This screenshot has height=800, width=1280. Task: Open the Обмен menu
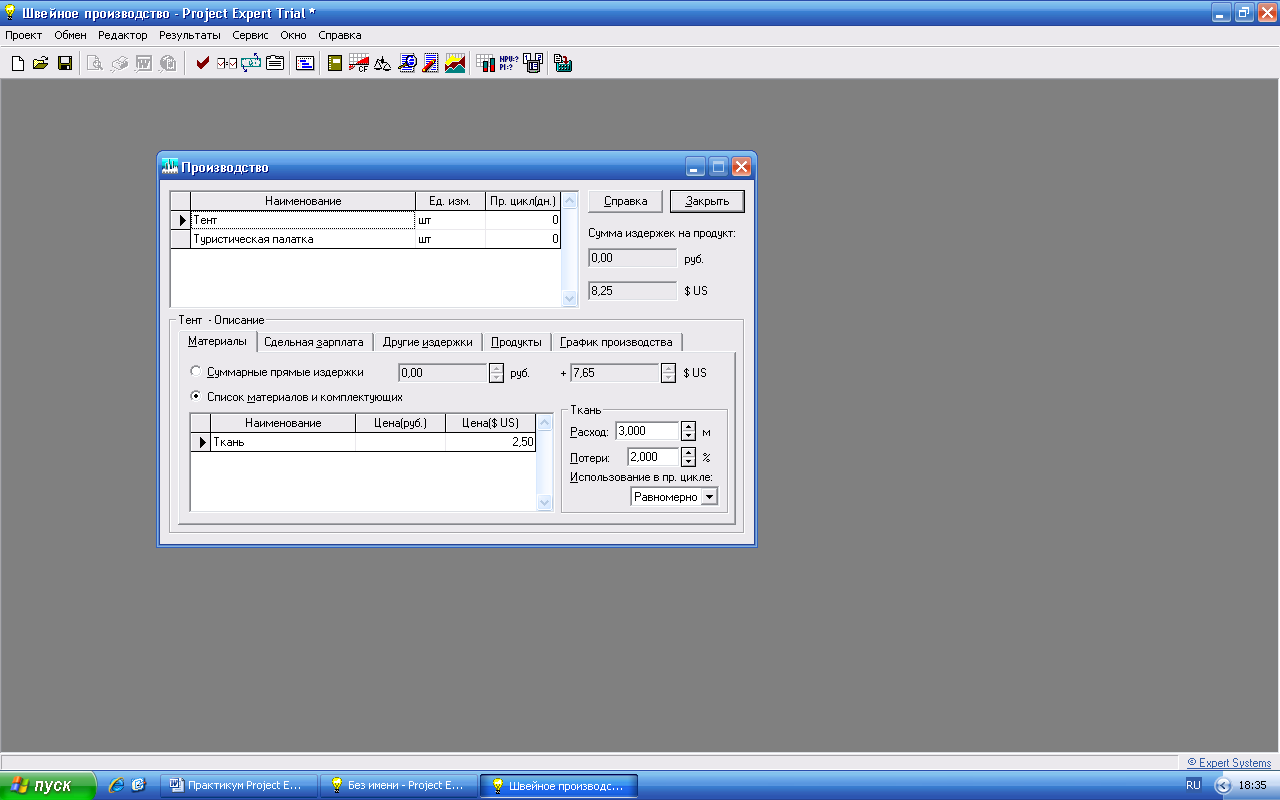[70, 35]
